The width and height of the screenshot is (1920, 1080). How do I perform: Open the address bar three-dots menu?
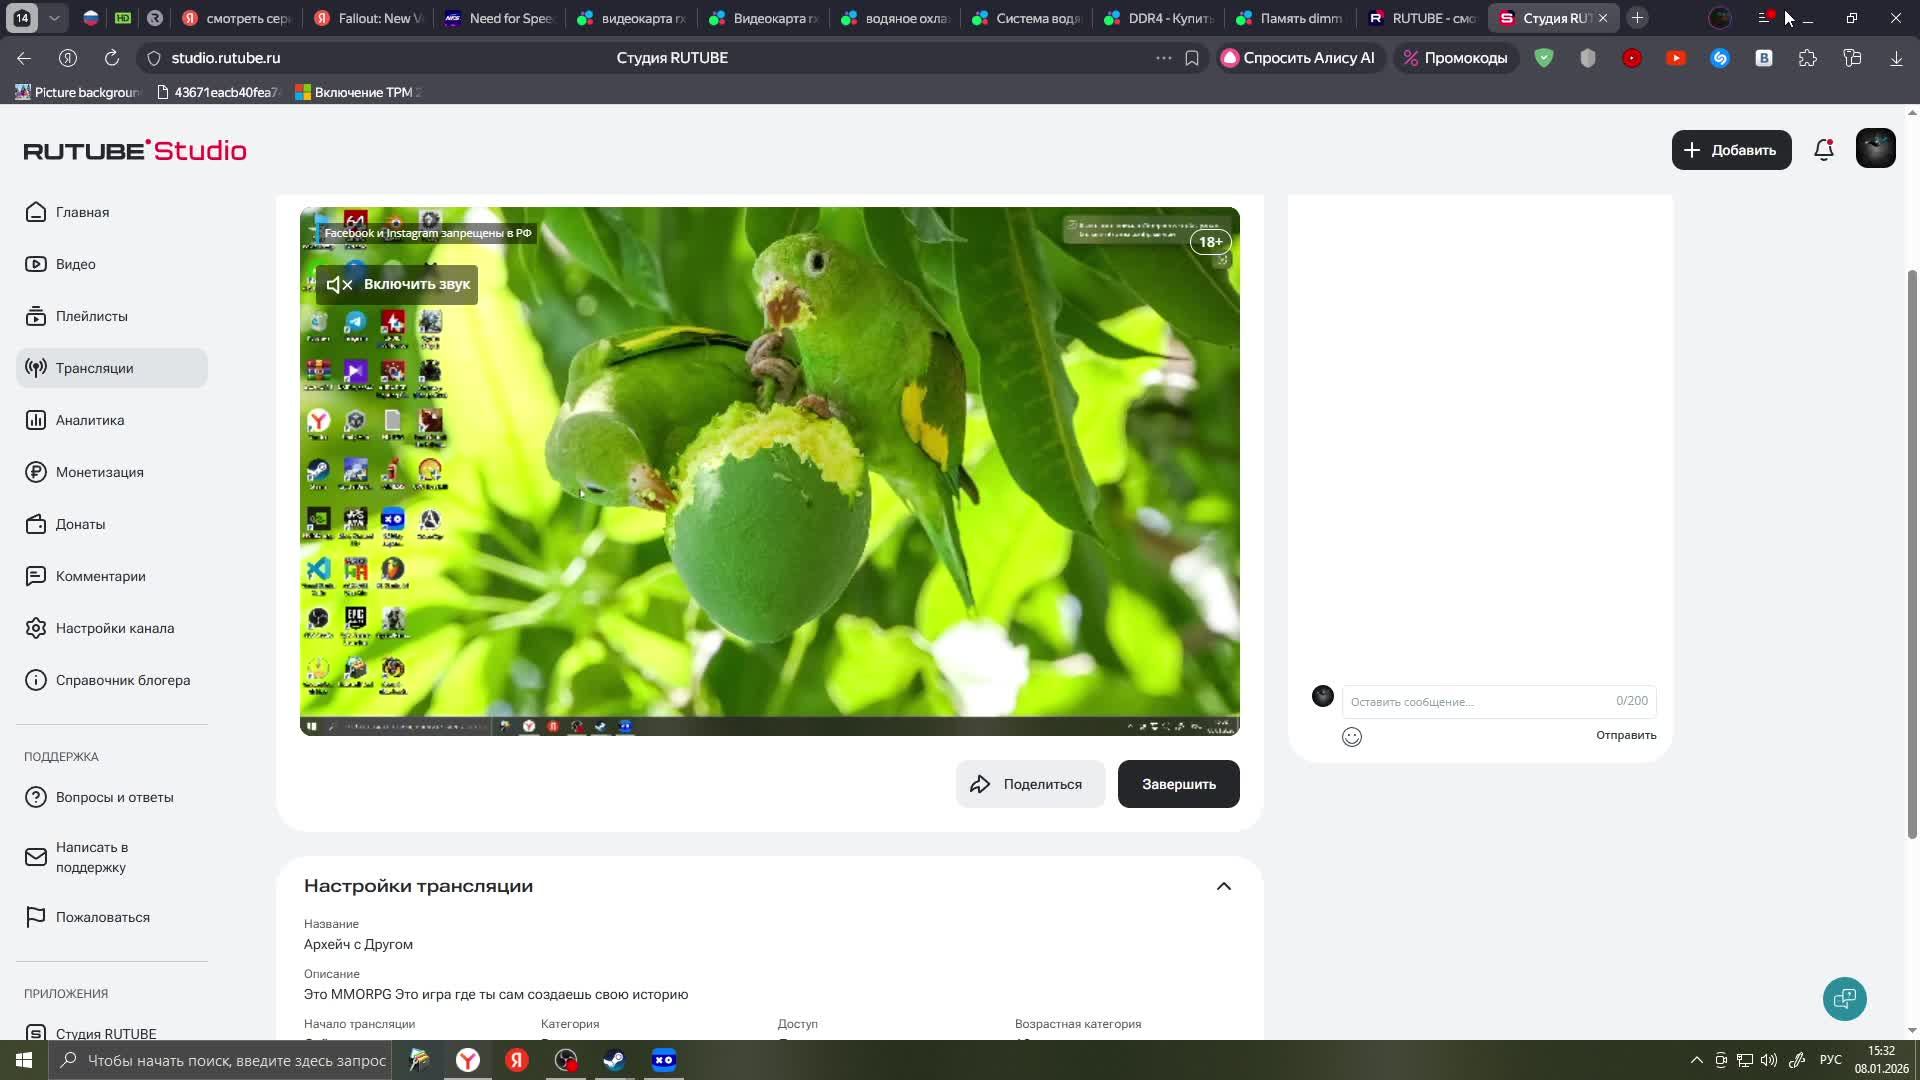tap(1163, 58)
